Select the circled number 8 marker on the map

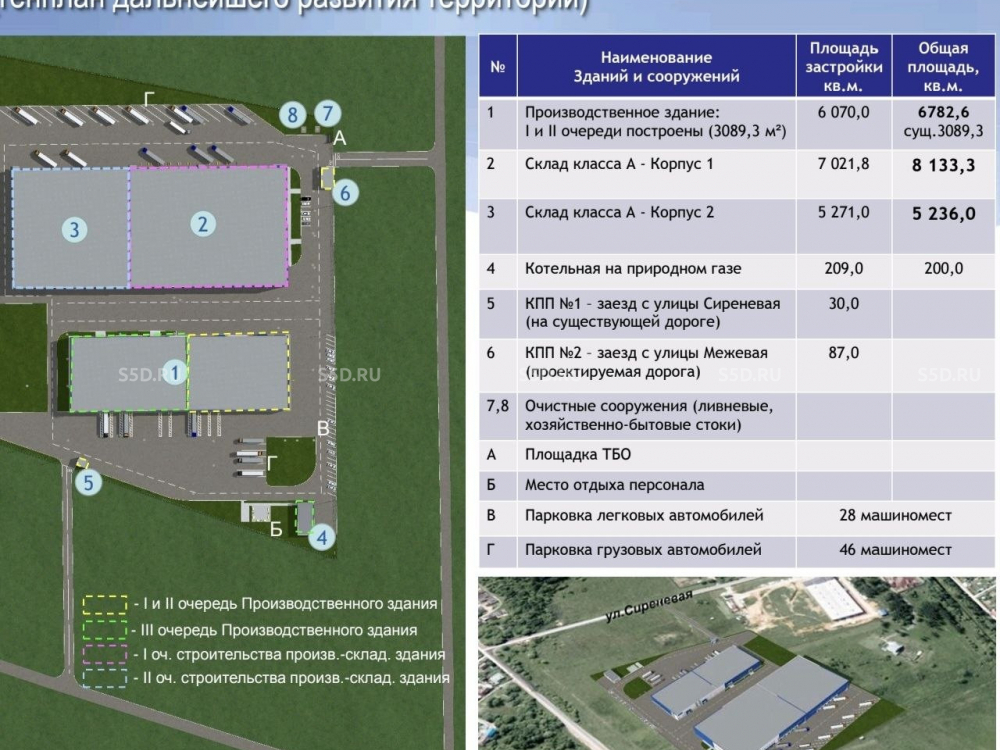(x=292, y=115)
